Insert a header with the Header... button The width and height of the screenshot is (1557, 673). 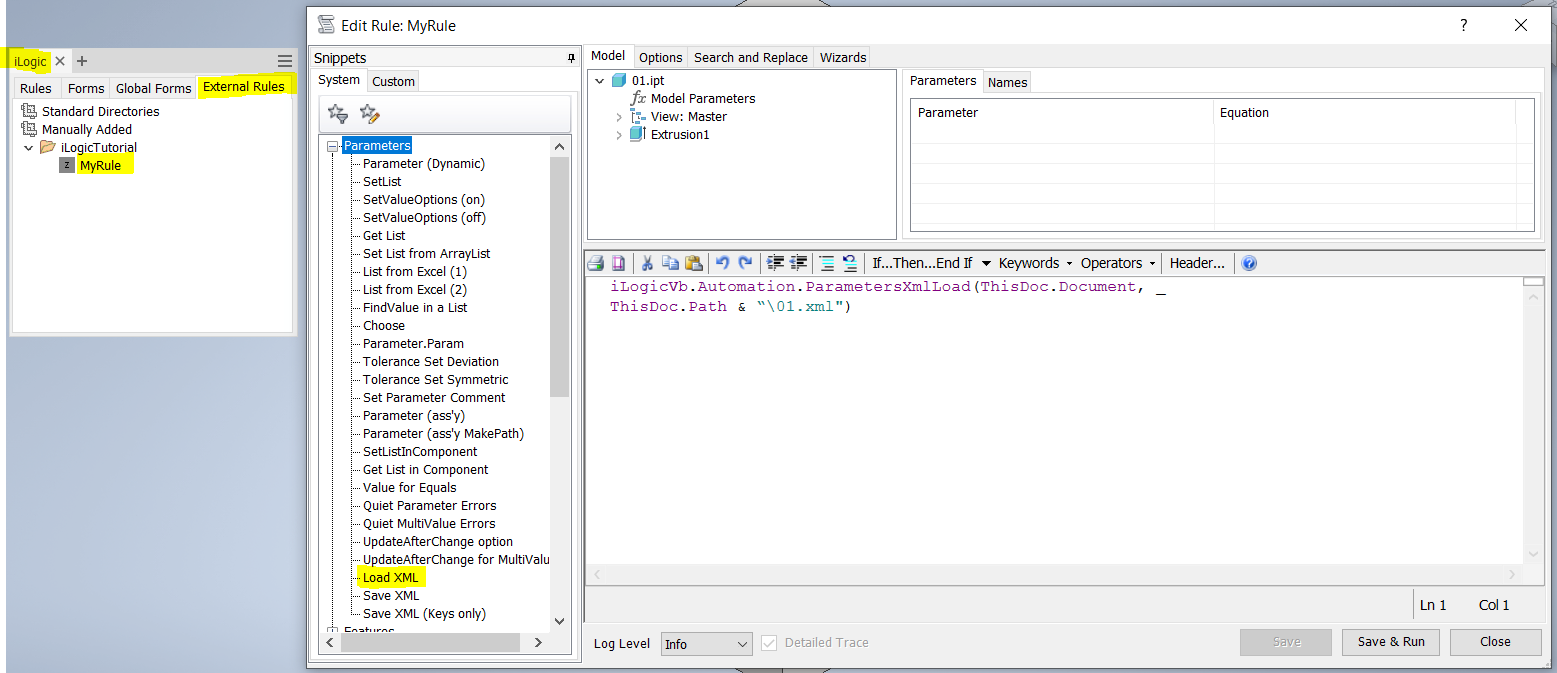1196,262
